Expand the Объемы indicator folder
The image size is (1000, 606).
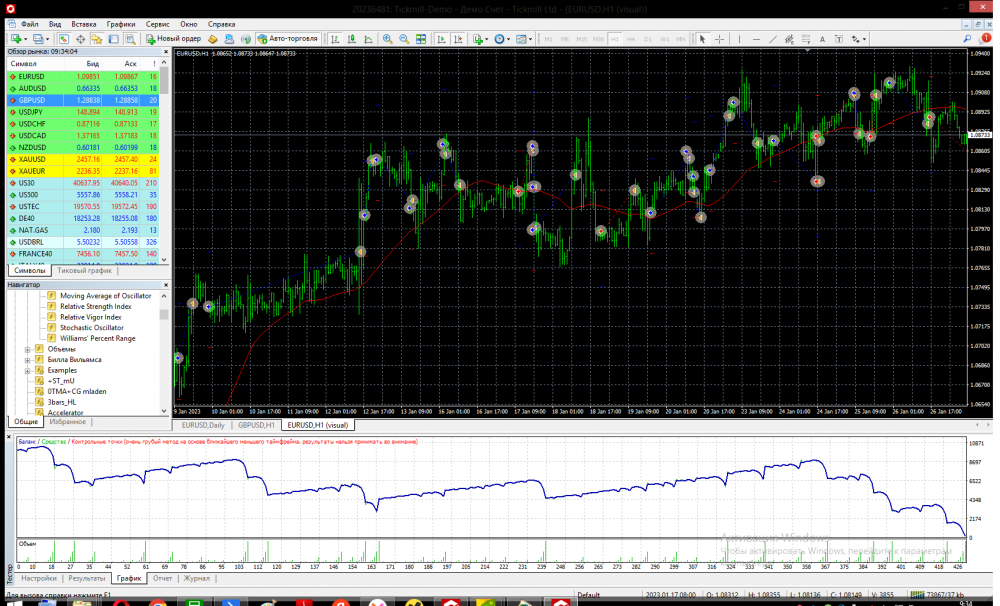(28, 349)
